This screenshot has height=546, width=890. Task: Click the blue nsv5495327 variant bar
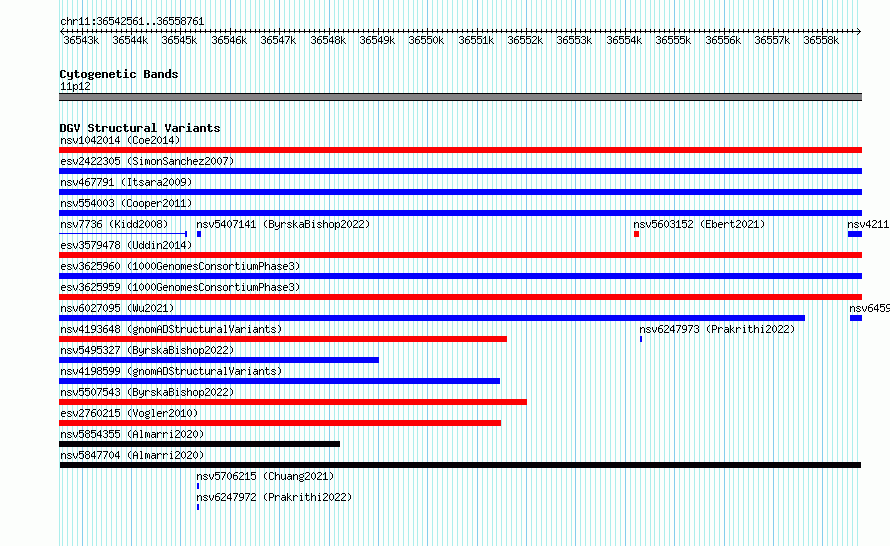pos(219,360)
